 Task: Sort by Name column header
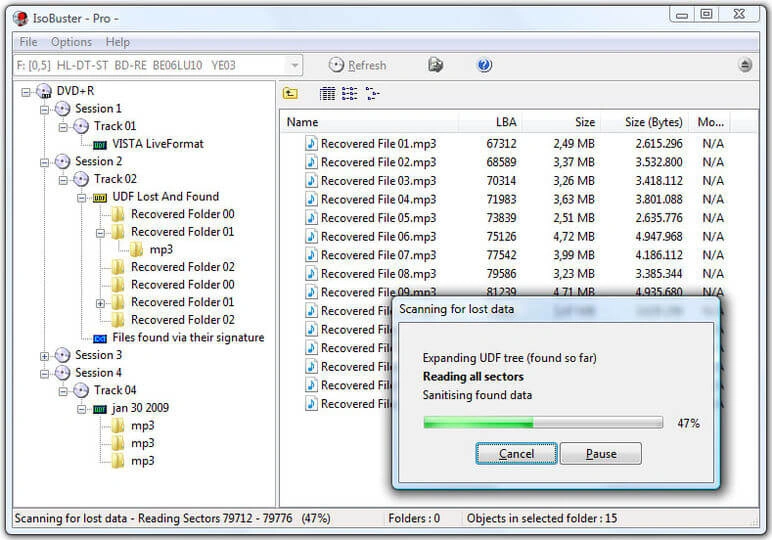[x=370, y=122]
